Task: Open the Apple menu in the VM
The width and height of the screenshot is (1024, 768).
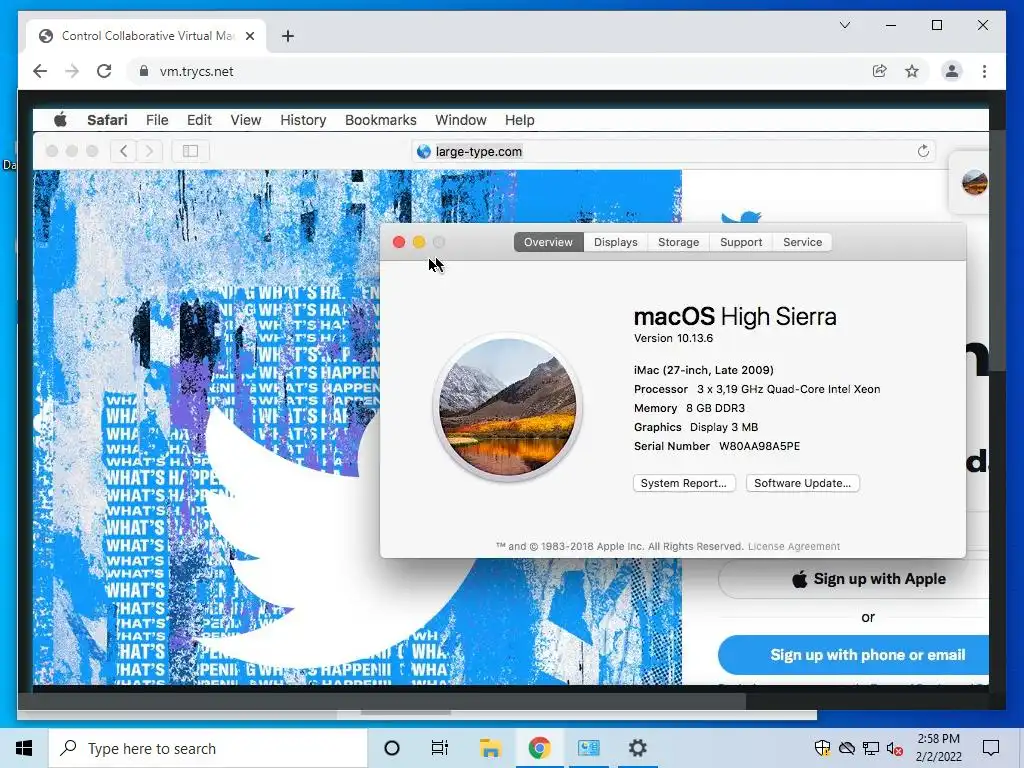Action: [60, 120]
